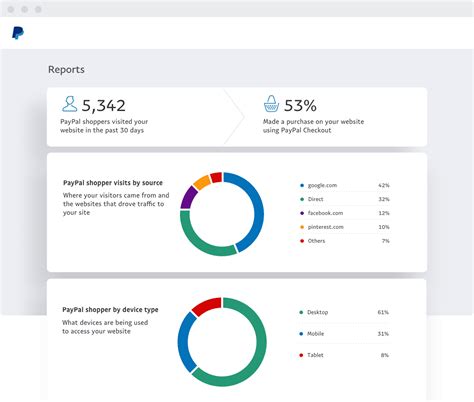
Task: Click the Mobile legend label
Action: [315, 334]
